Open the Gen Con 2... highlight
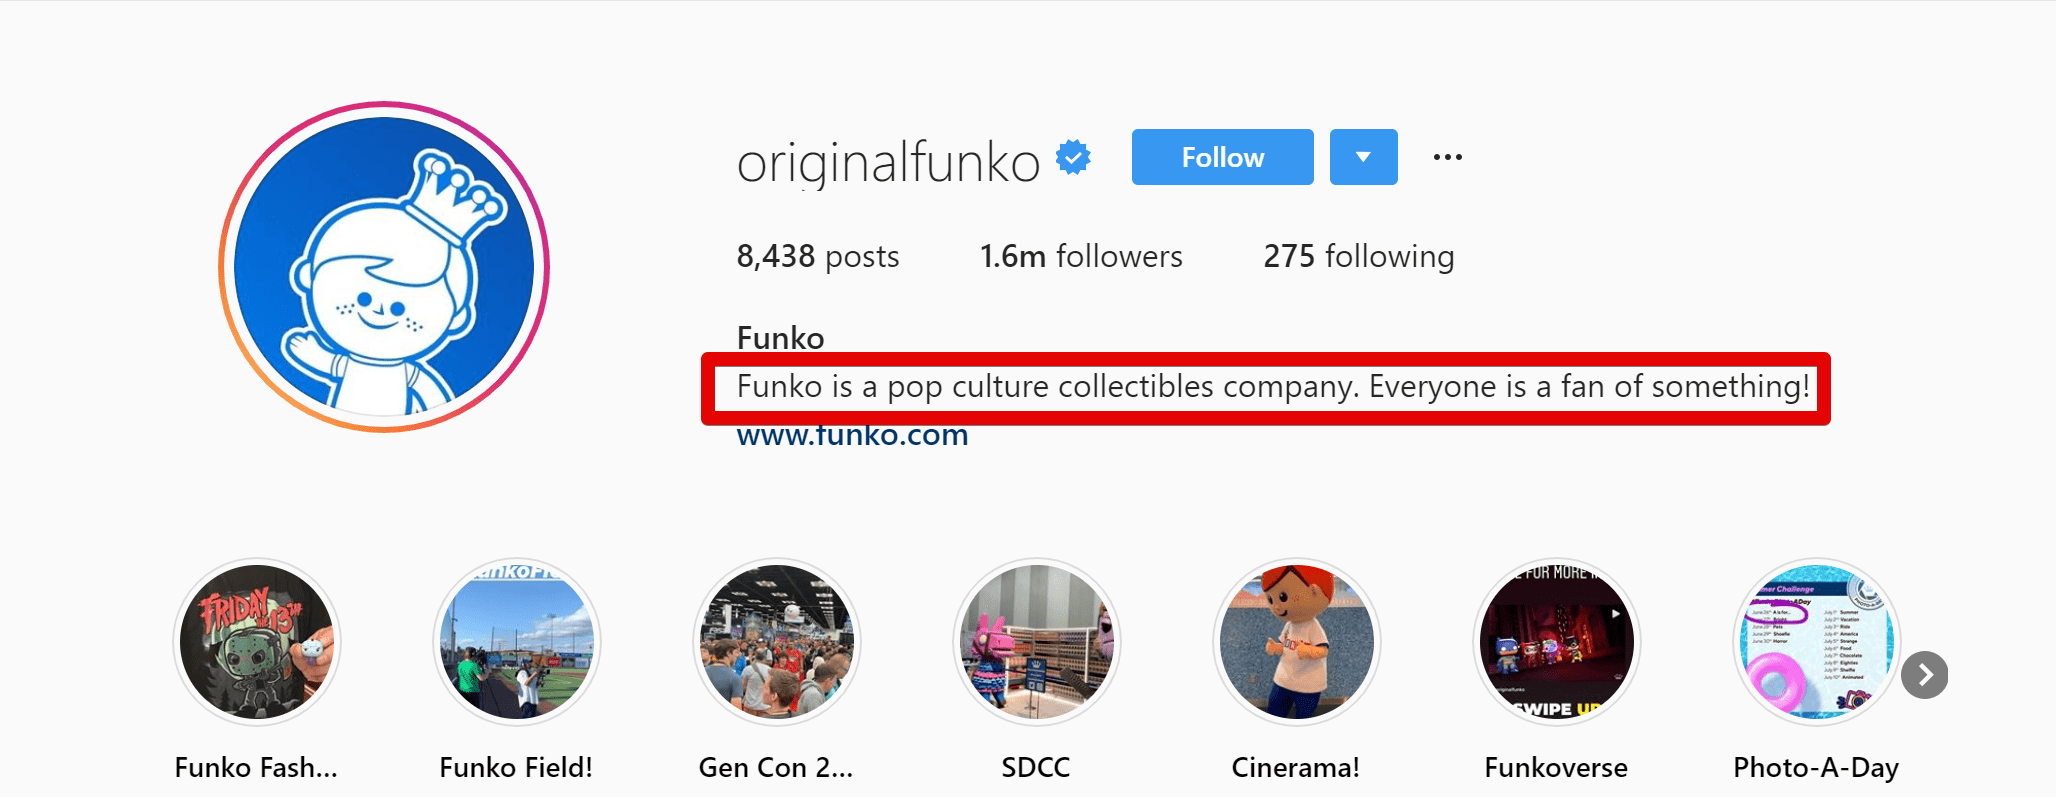The height and width of the screenshot is (797, 2056). coord(776,643)
